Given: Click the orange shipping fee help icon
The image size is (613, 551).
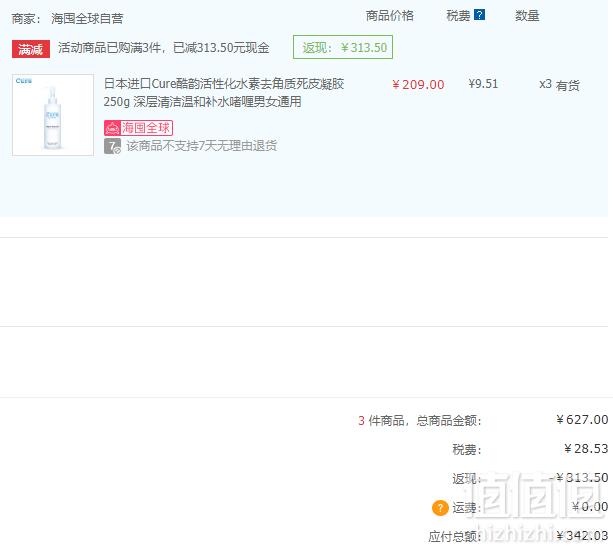Looking at the screenshot, I should pyautogui.click(x=440, y=508).
